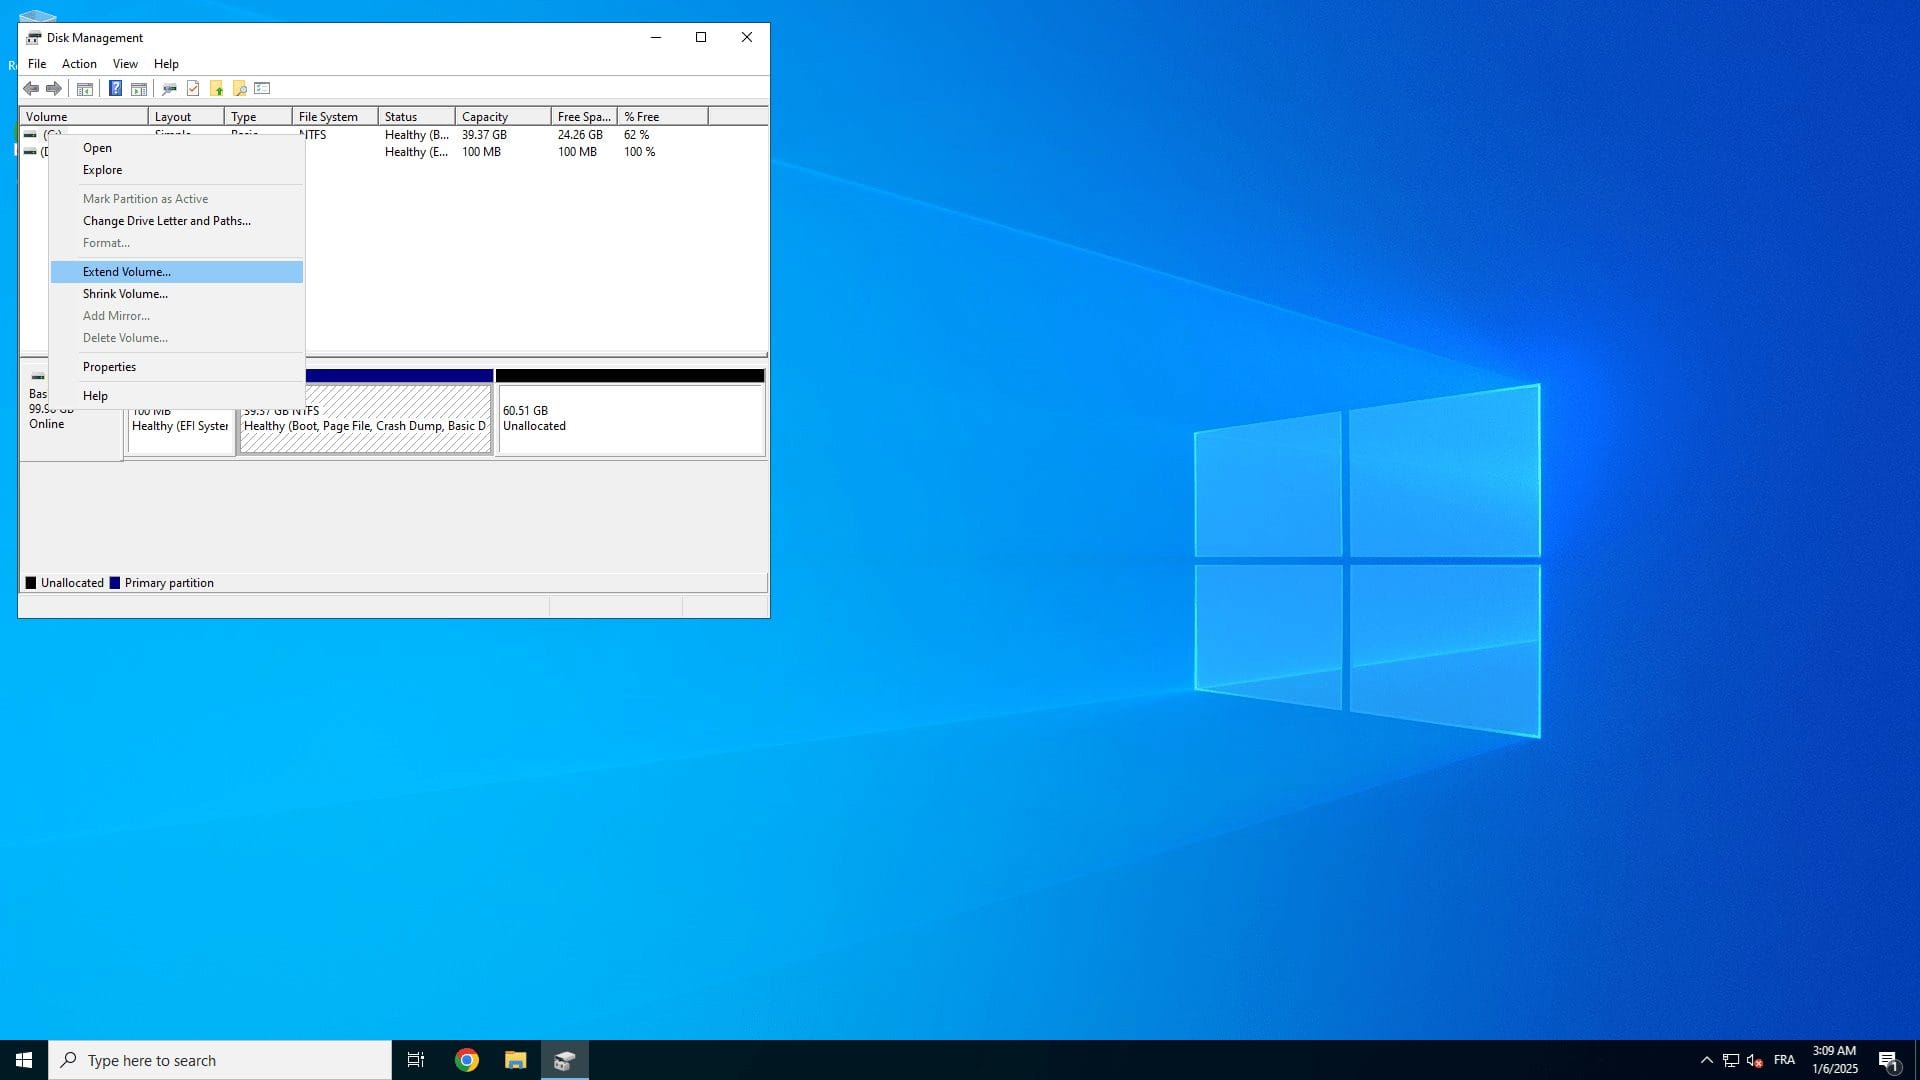Click the folder with magnifier toolbar icon

pyautogui.click(x=239, y=89)
